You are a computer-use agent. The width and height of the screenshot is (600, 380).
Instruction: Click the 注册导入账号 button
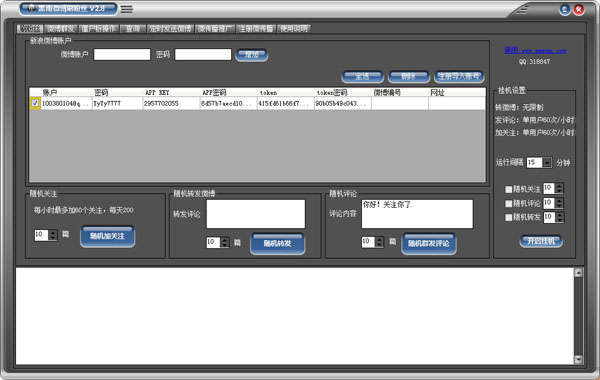click(x=459, y=77)
